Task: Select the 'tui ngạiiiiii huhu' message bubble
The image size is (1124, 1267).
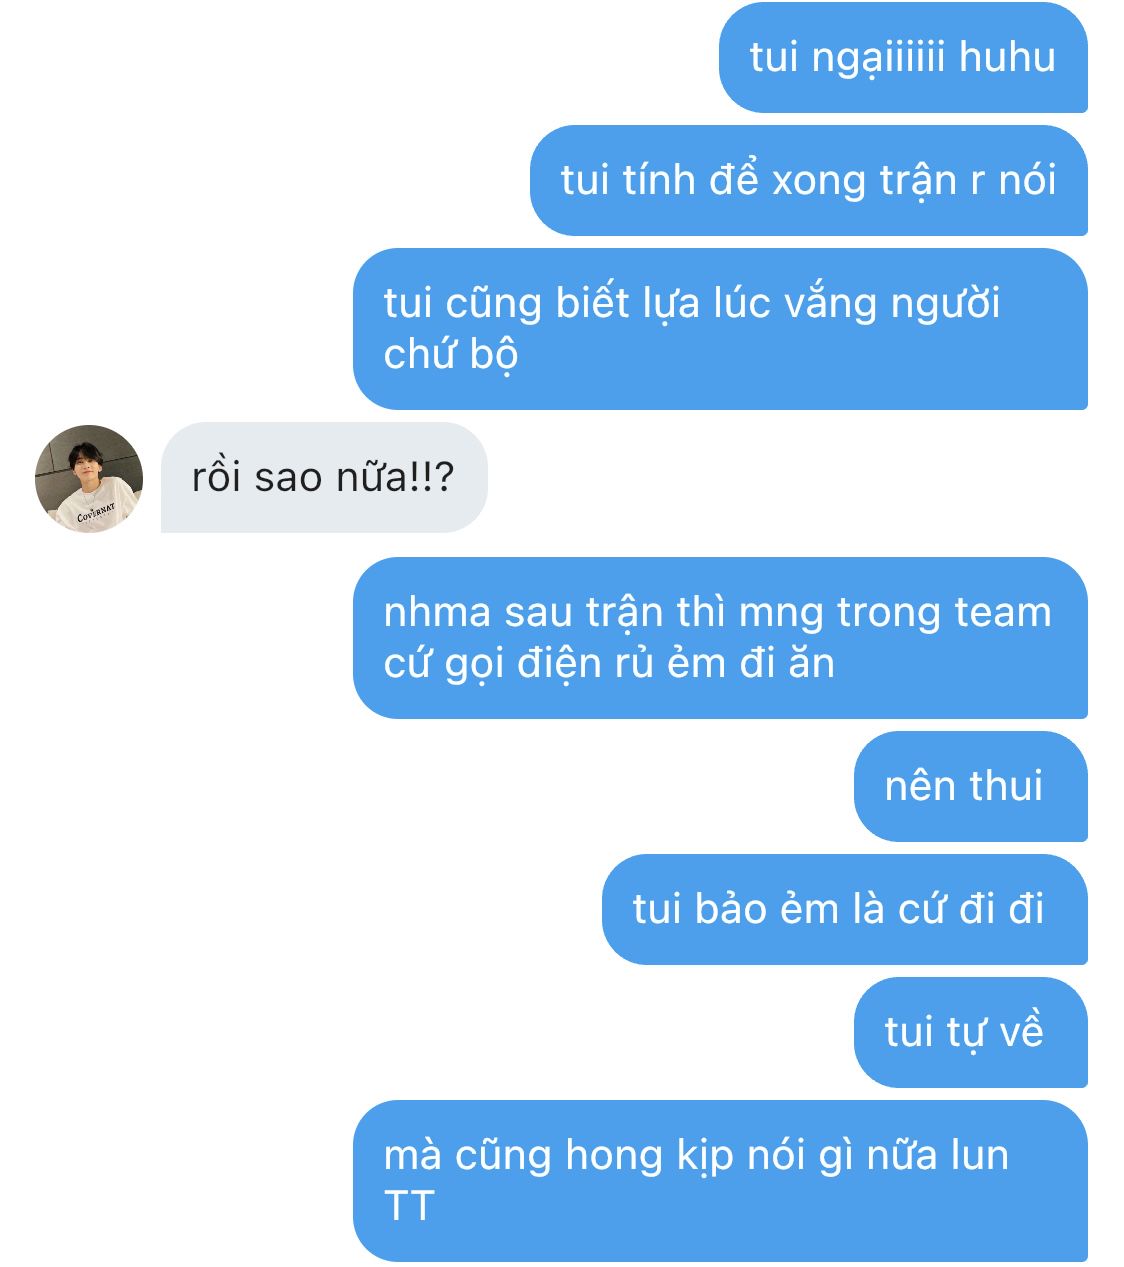Action: tap(903, 57)
